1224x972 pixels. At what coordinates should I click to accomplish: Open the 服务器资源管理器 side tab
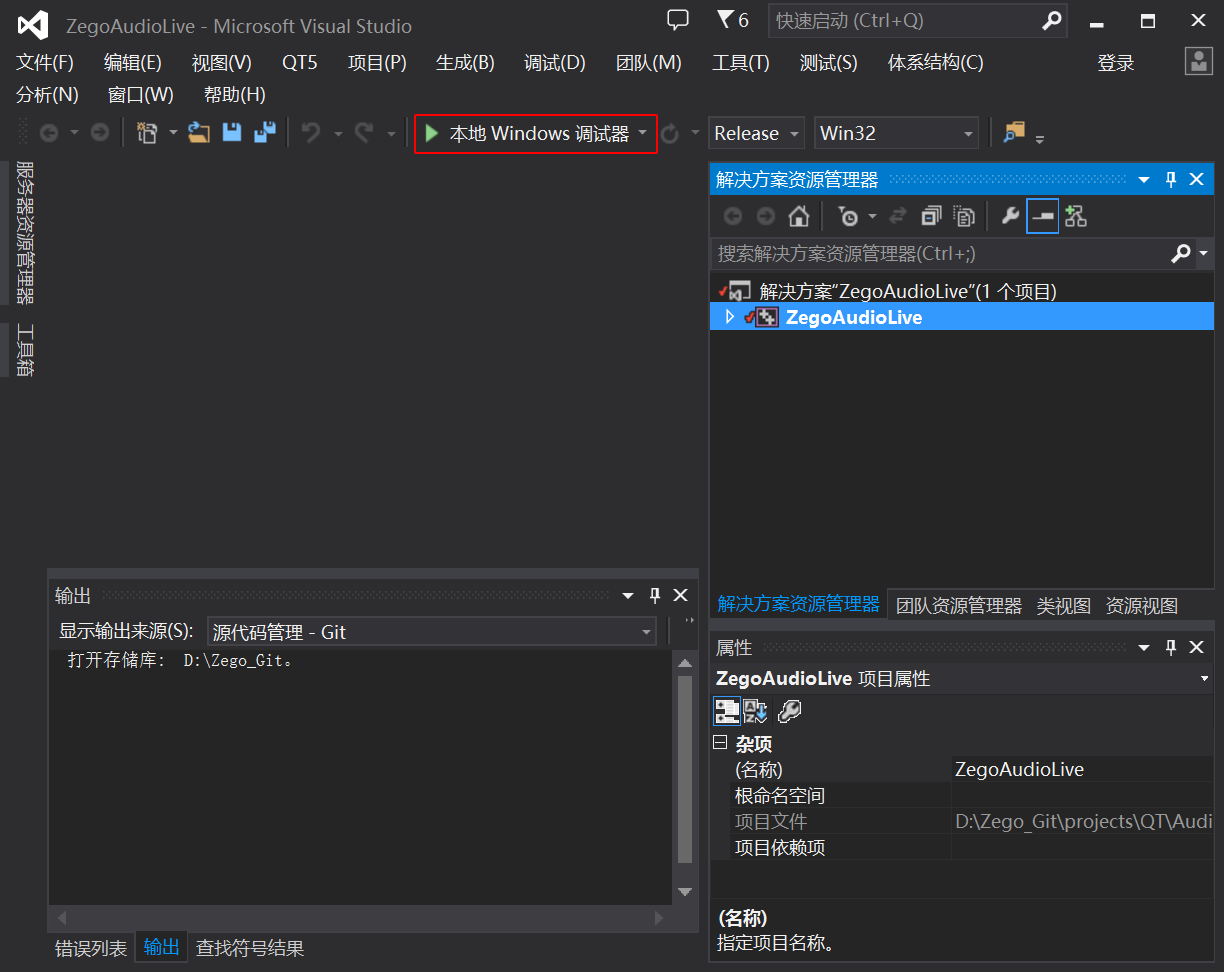point(25,232)
